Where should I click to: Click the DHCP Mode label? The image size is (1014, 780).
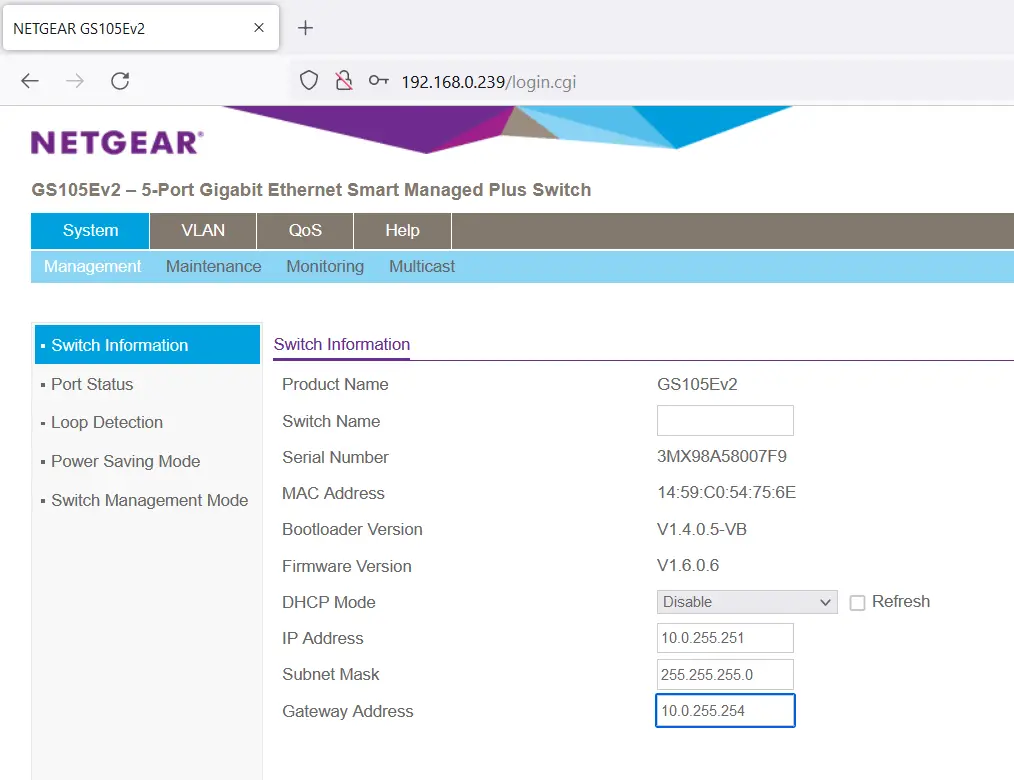[x=329, y=602]
